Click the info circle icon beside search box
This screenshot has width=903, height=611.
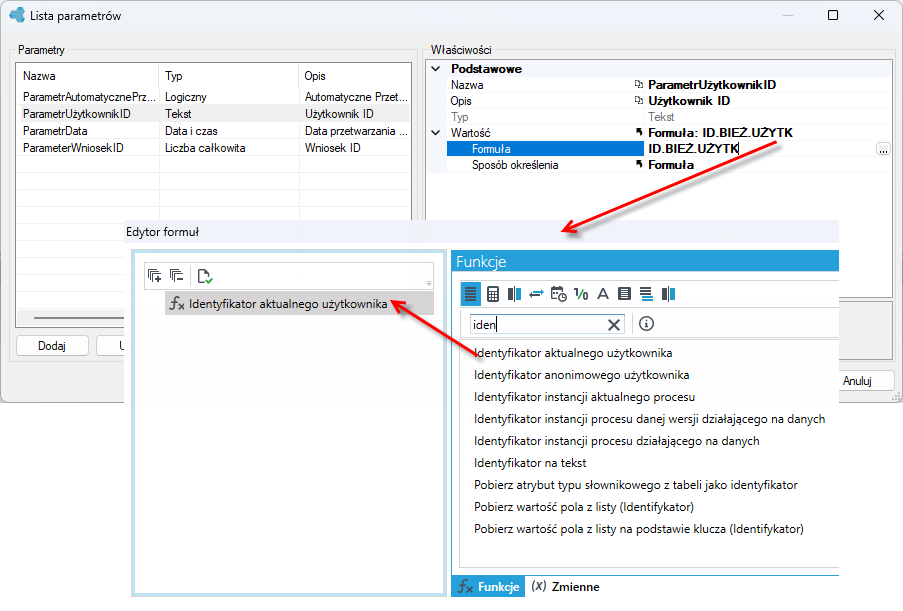coord(646,324)
